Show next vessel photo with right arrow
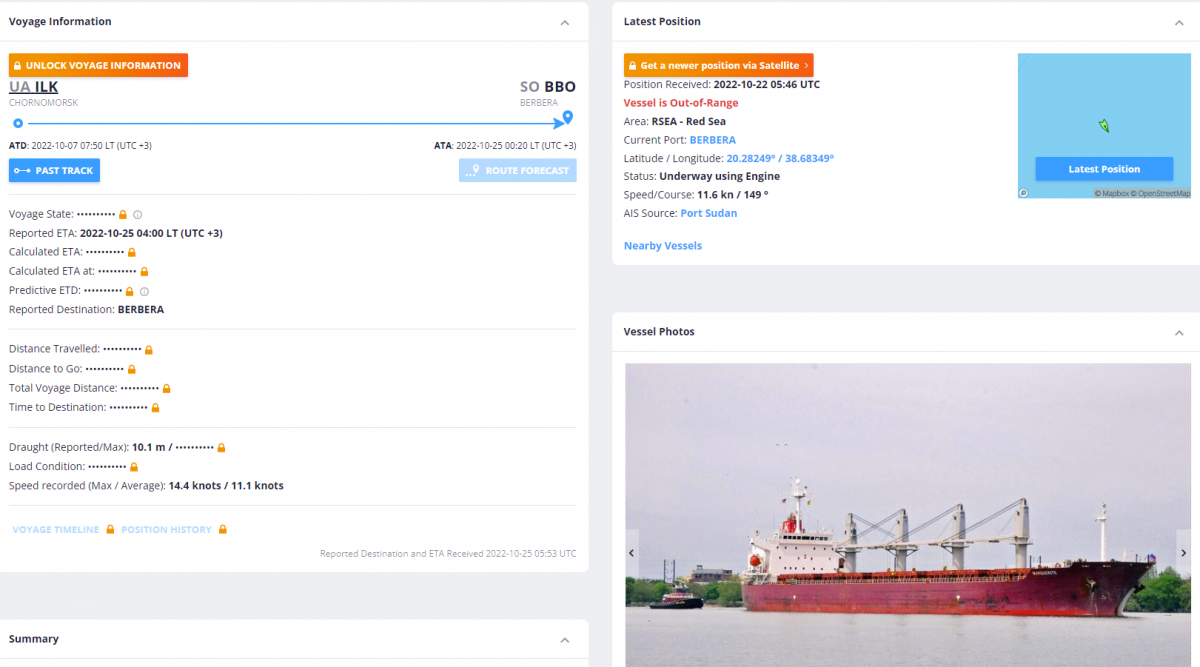Screen dimensions: 1200x667 click(x=1183, y=552)
